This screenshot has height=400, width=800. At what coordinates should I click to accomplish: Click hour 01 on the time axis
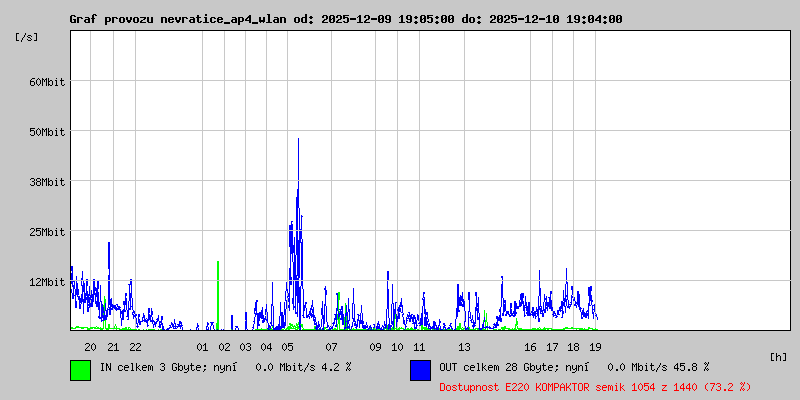pos(202,347)
